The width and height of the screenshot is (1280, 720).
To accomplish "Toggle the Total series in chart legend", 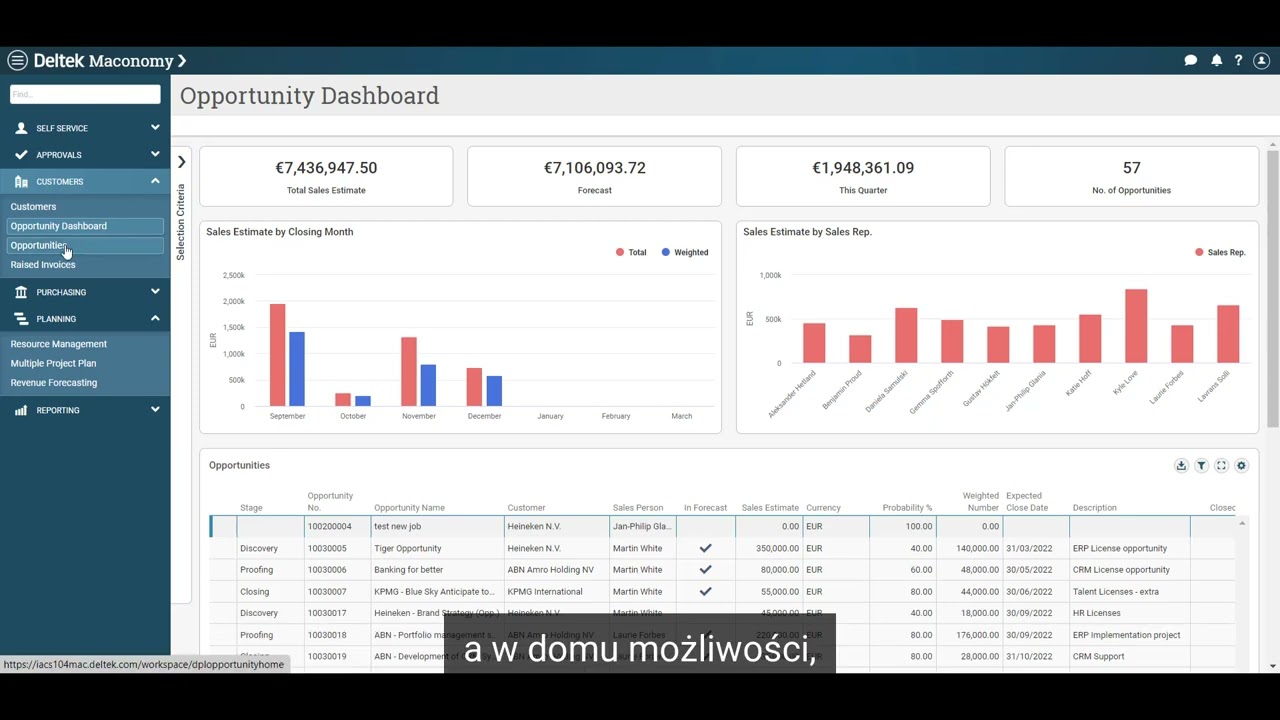I will click(631, 253).
